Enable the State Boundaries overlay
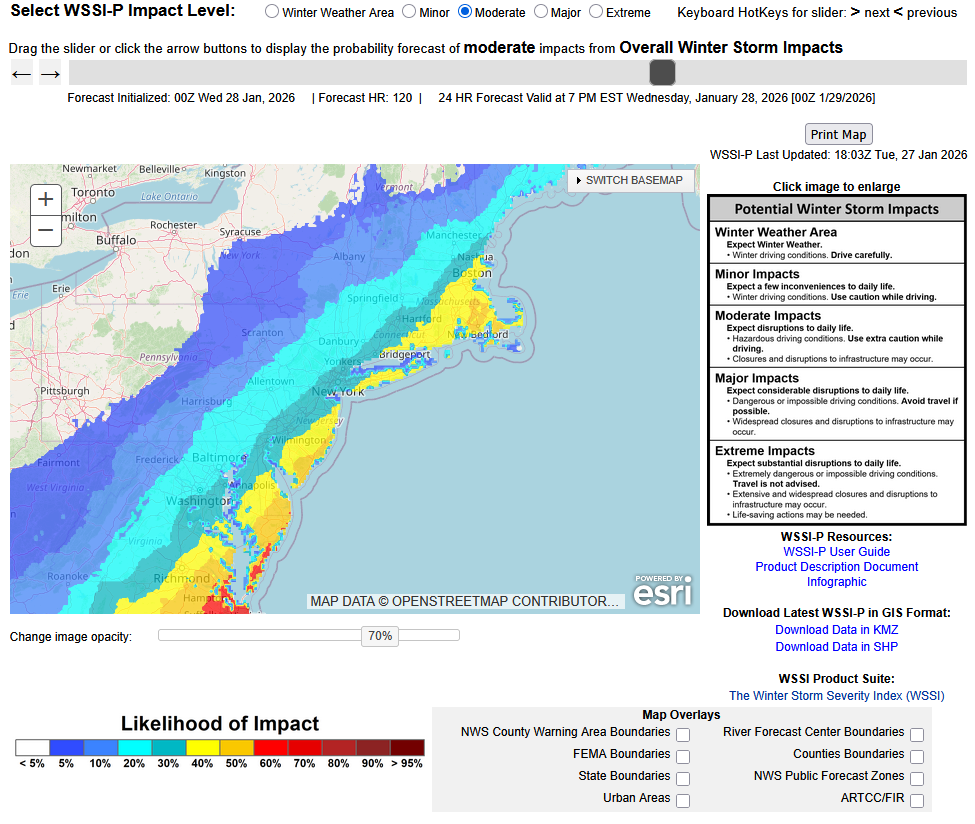Viewport: 975px width, 824px height. click(683, 778)
